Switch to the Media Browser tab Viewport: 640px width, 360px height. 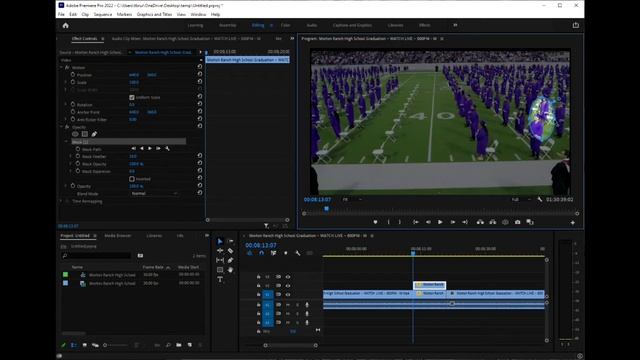[118, 236]
